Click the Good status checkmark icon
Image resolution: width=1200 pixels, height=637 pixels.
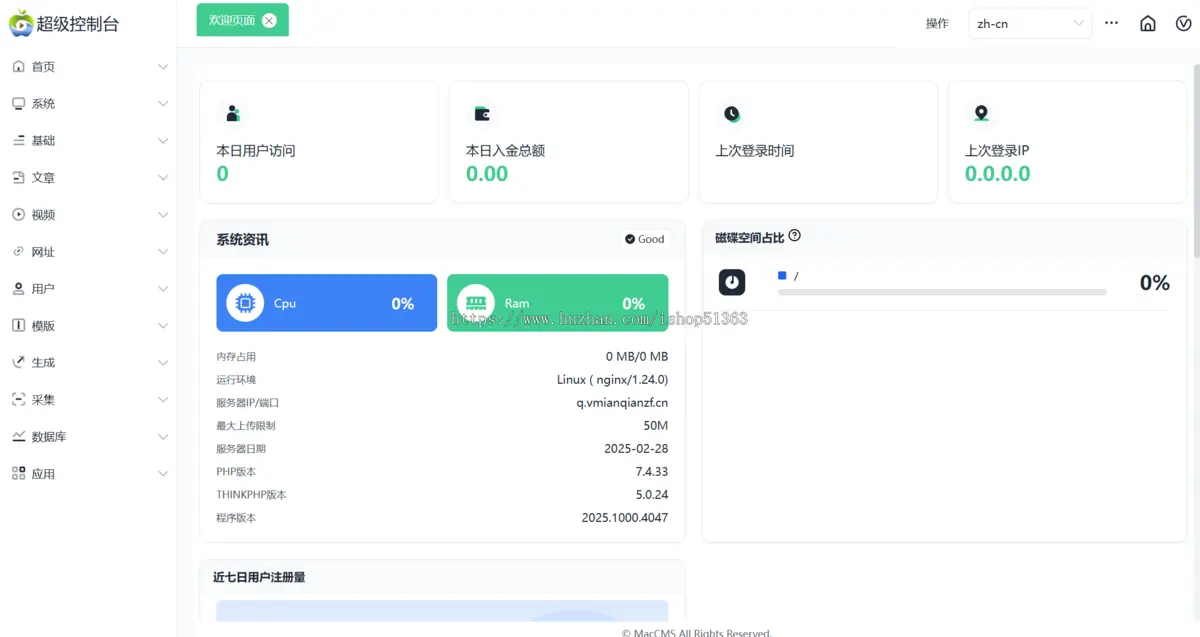(x=630, y=239)
